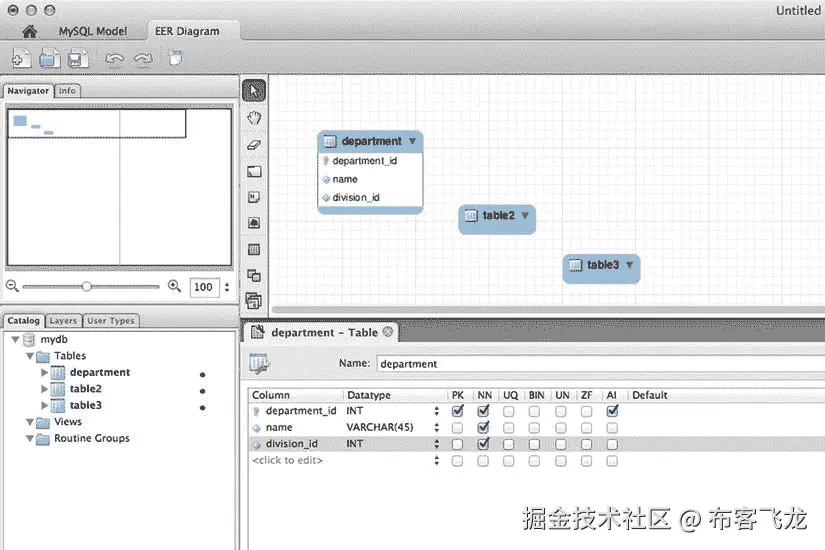The width and height of the screenshot is (825, 550).
Task: Toggle BIN checkbox for name column
Action: coord(534,428)
